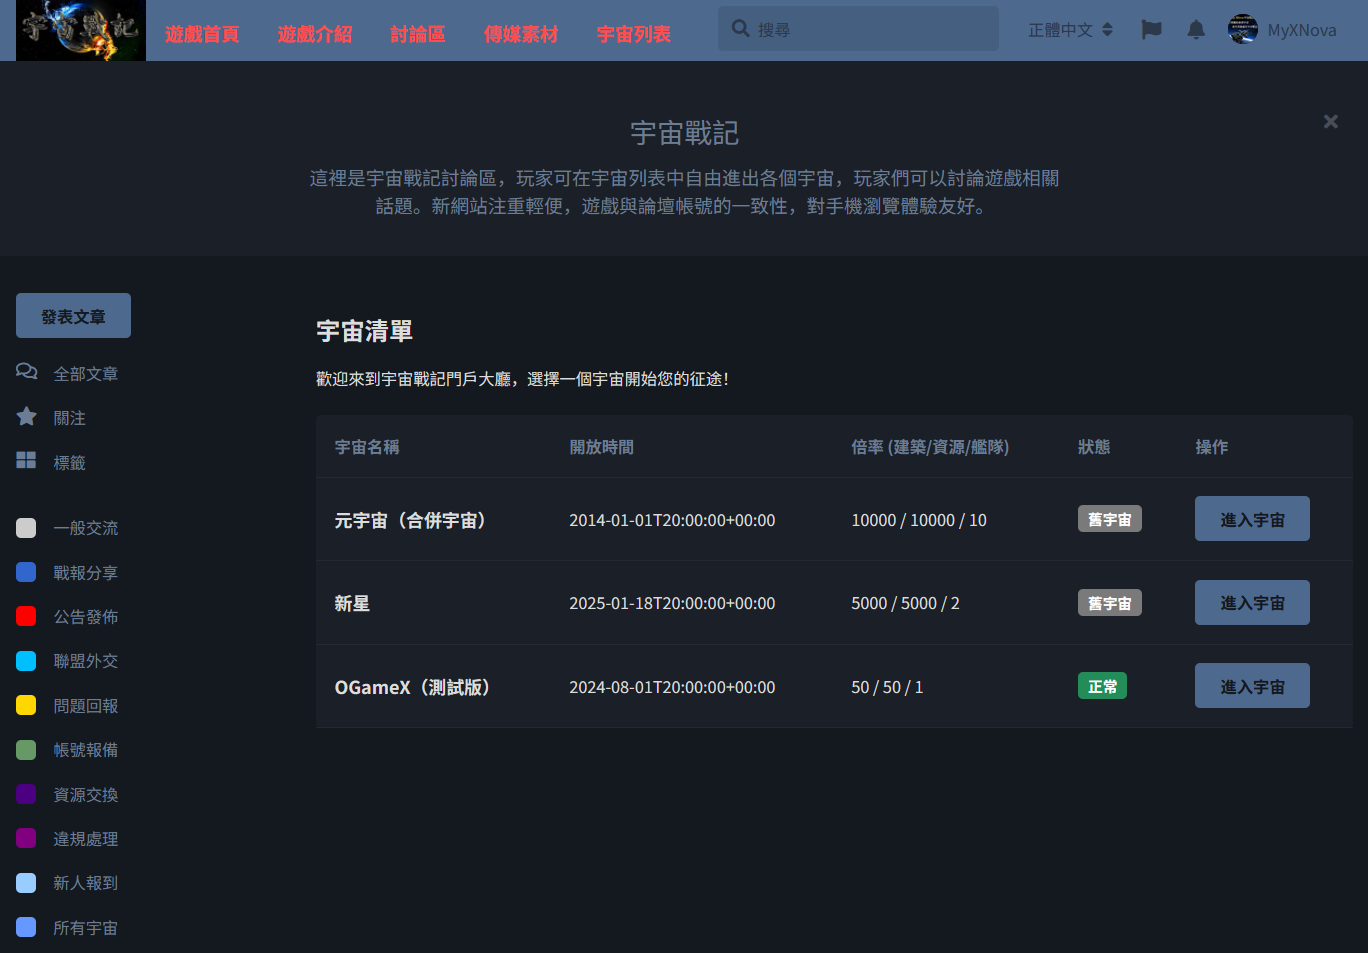Click the 全部文章 speech bubble icon
Image resolution: width=1368 pixels, height=953 pixels.
click(x=26, y=371)
